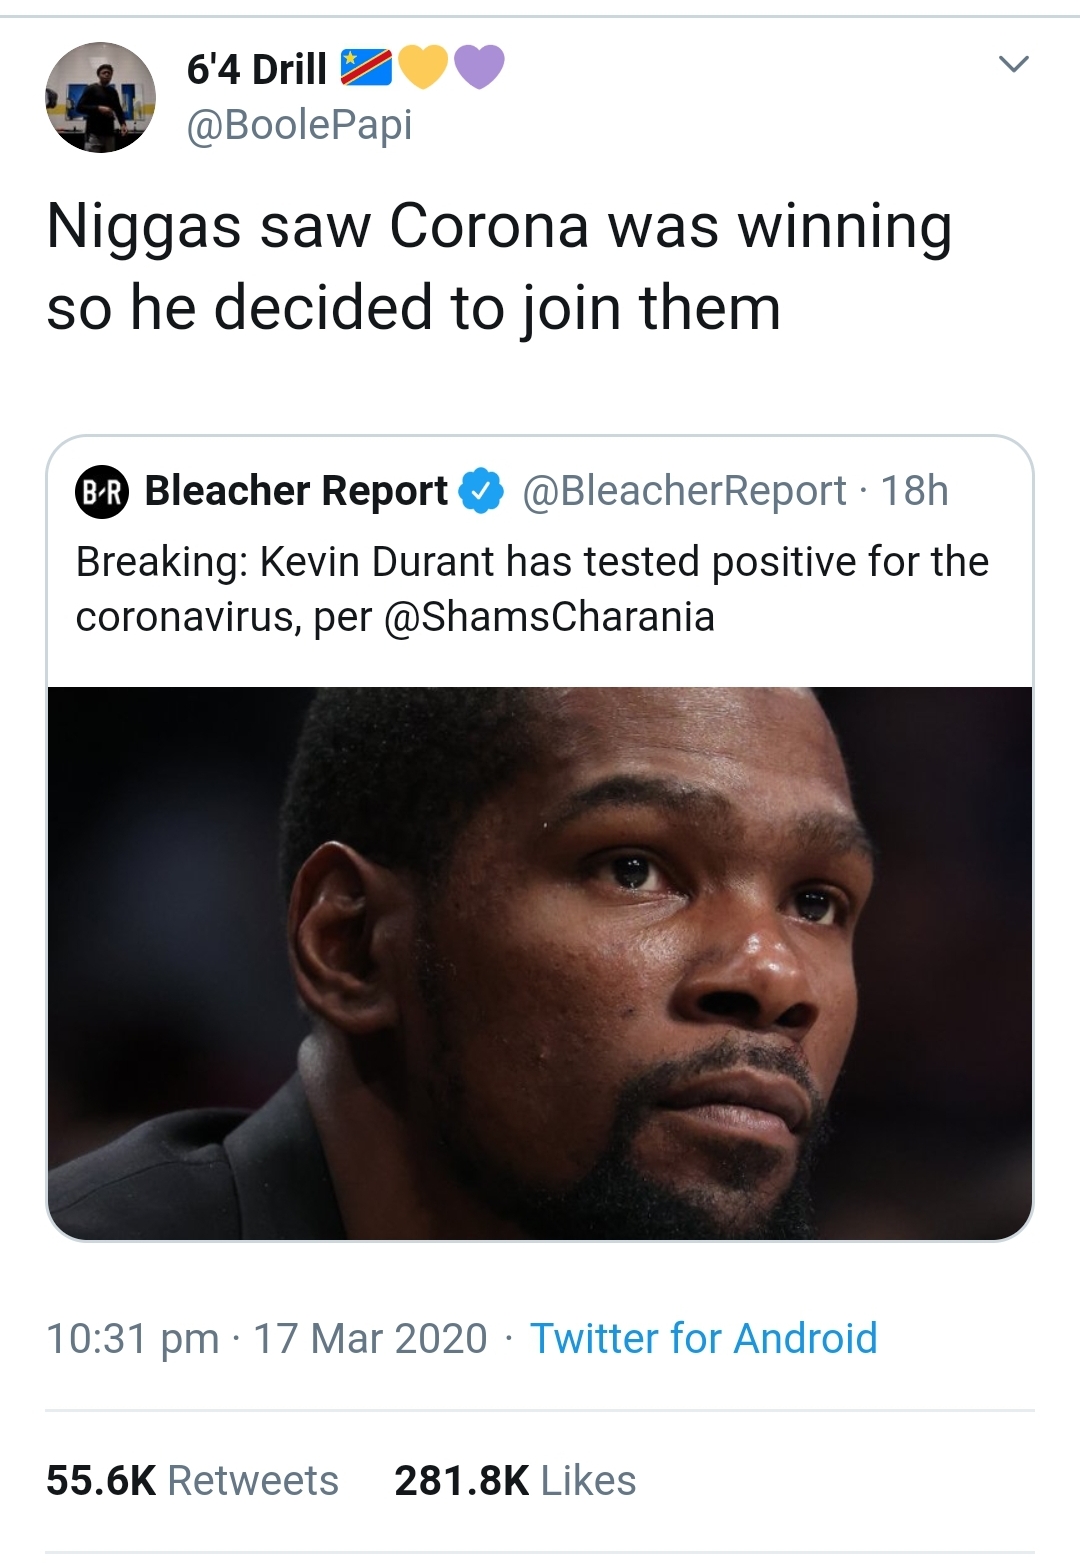1080x1563 pixels.
Task: Click the Bleacher Report account name
Action: coord(296,491)
